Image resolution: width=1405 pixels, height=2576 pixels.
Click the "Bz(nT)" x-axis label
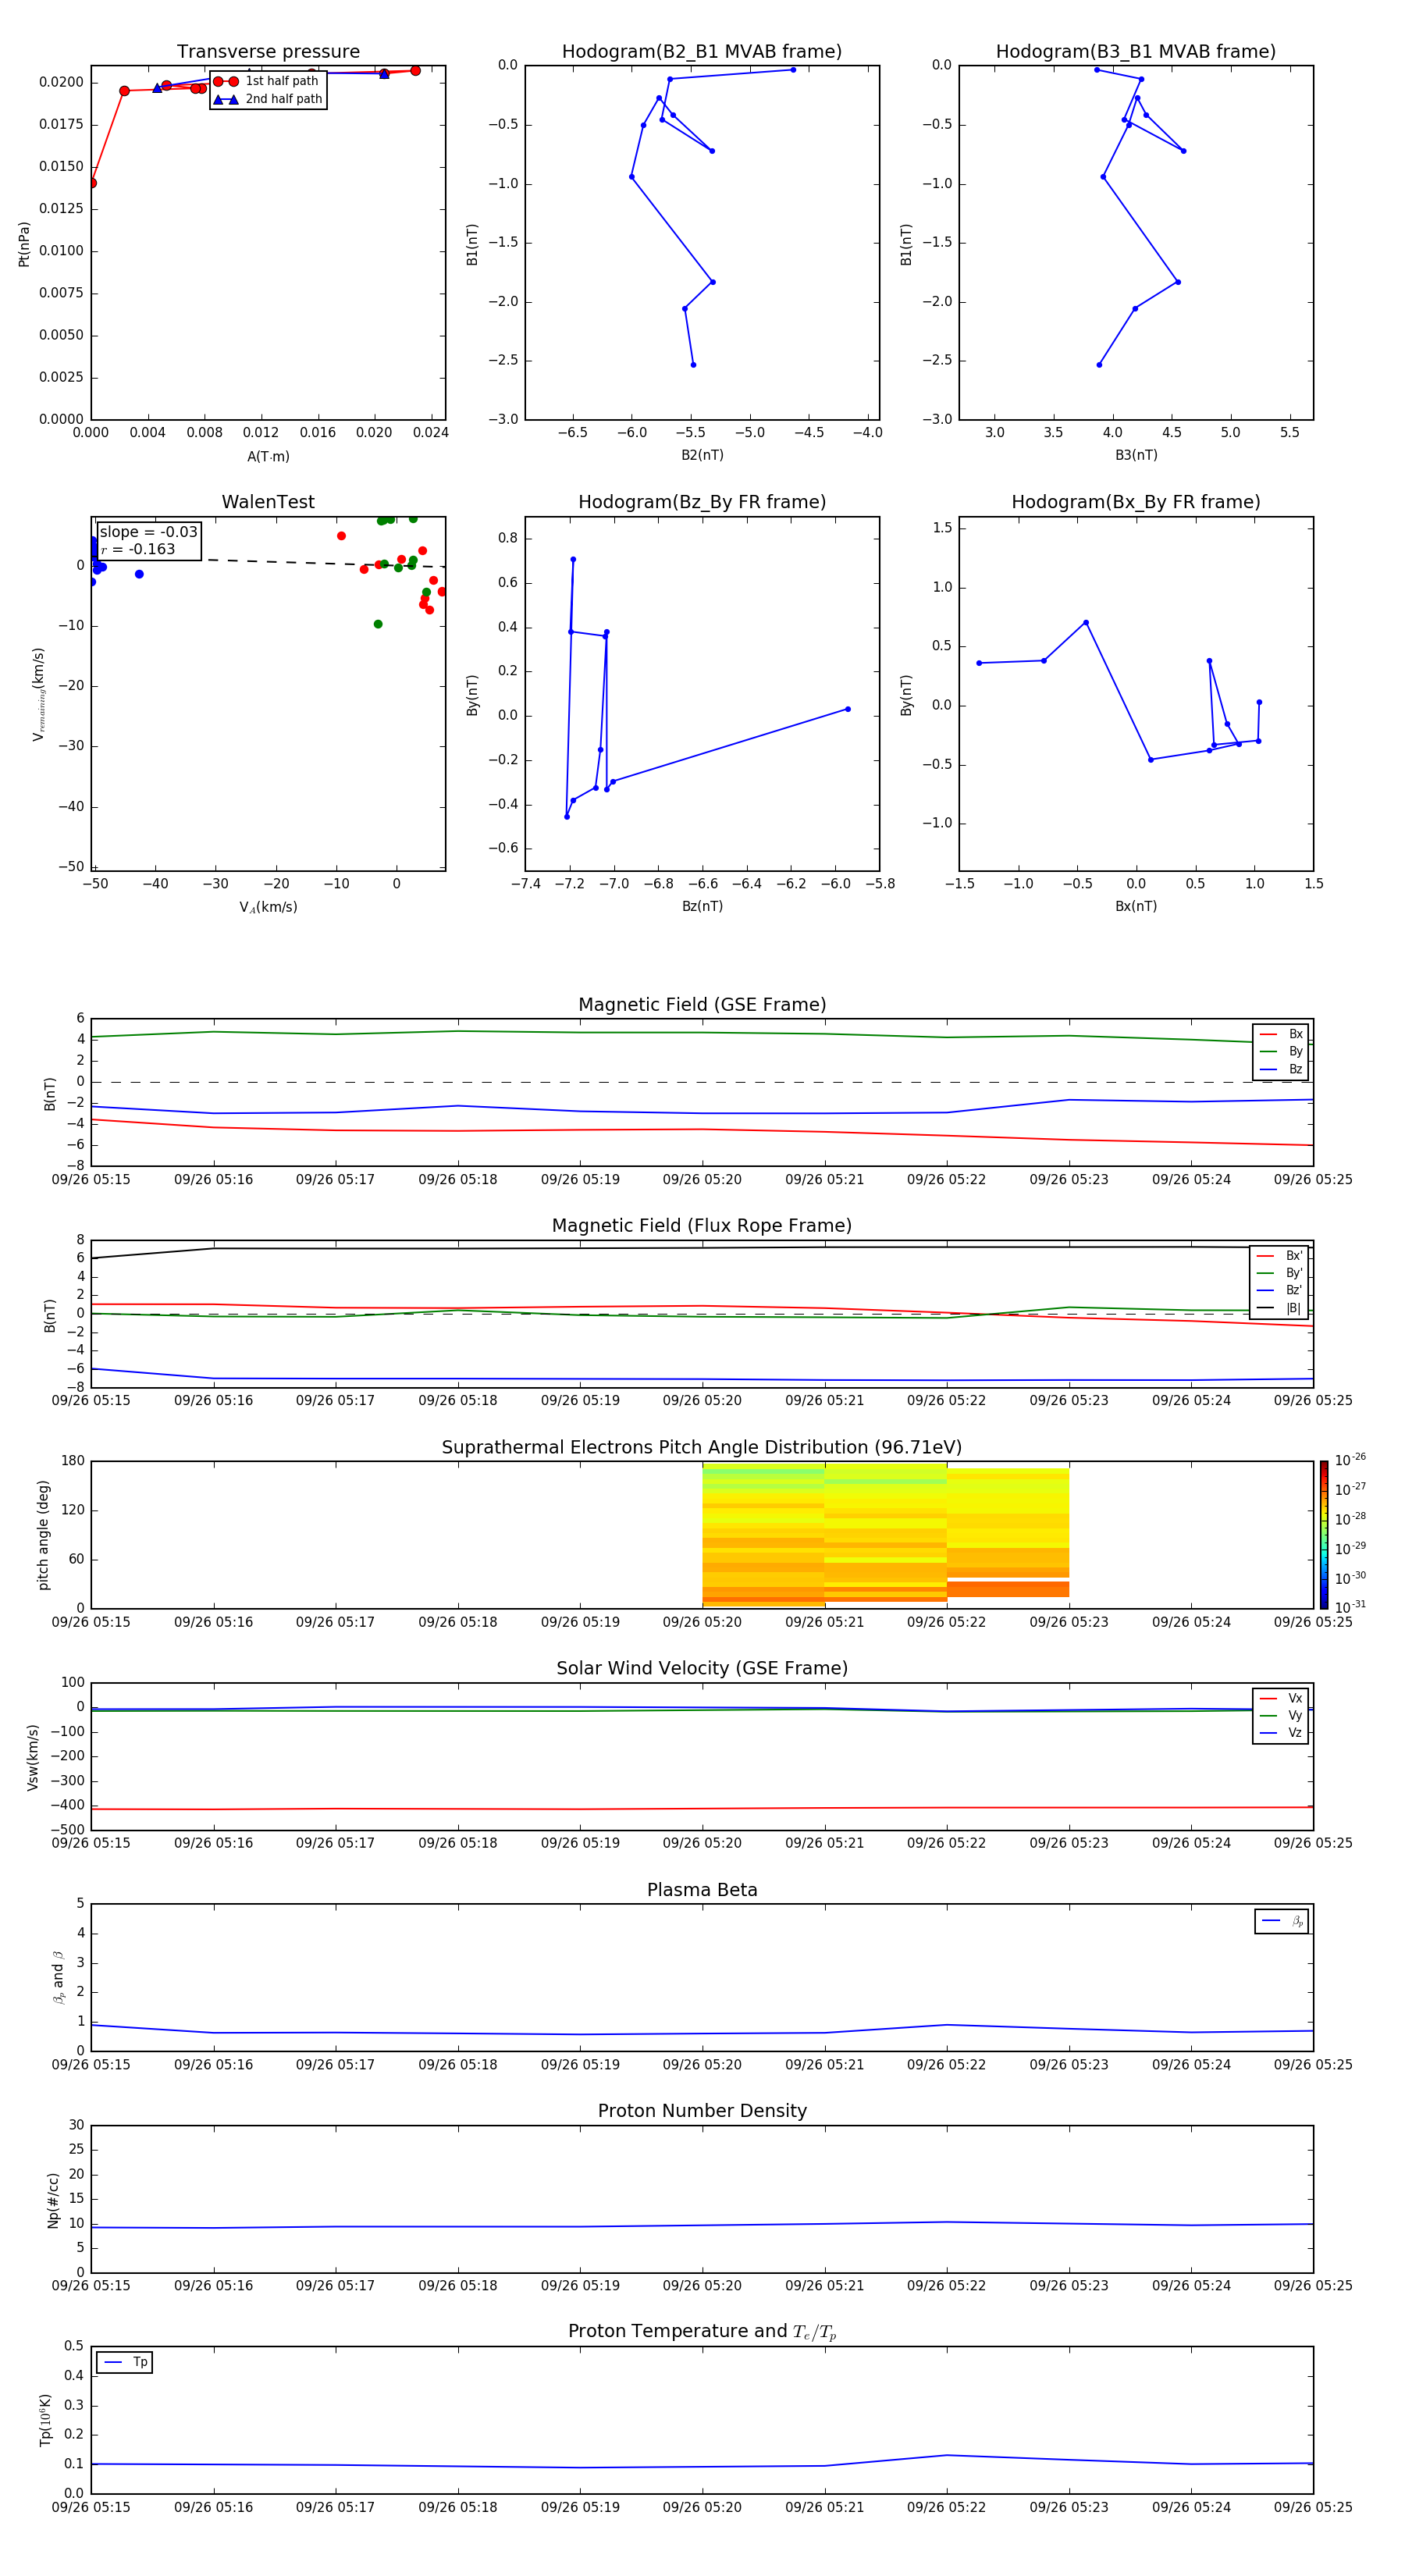pos(702,906)
